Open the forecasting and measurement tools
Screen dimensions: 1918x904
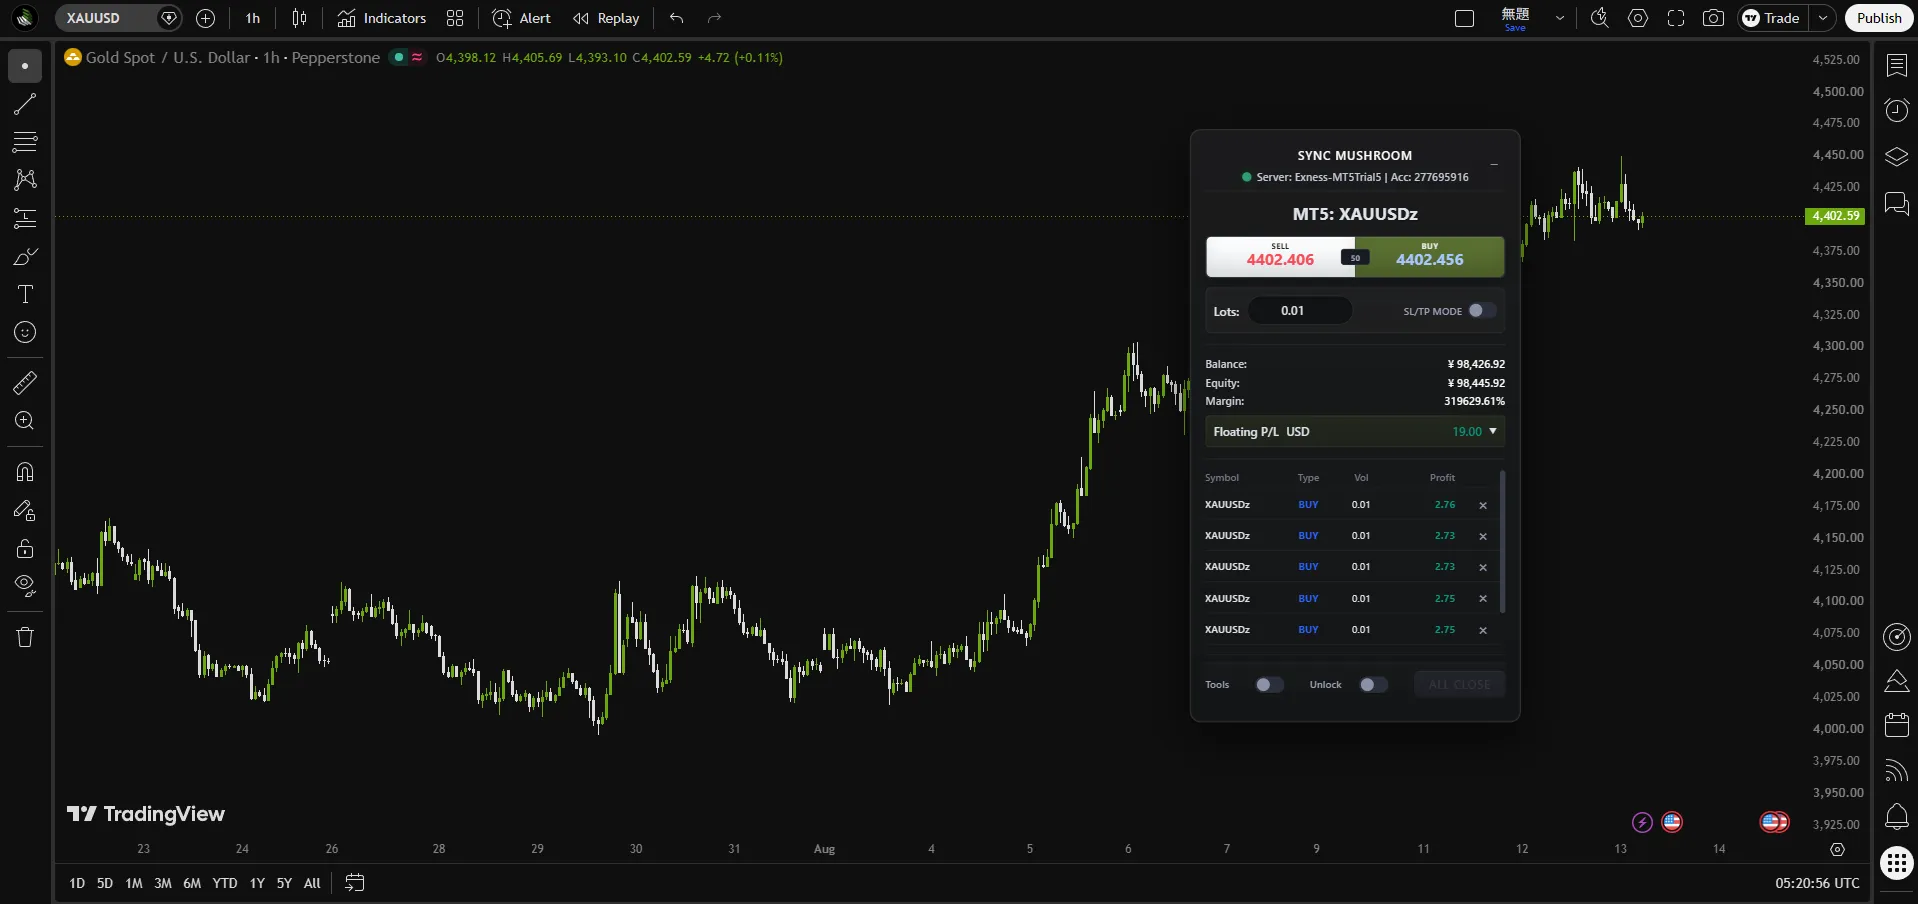[x=25, y=218]
